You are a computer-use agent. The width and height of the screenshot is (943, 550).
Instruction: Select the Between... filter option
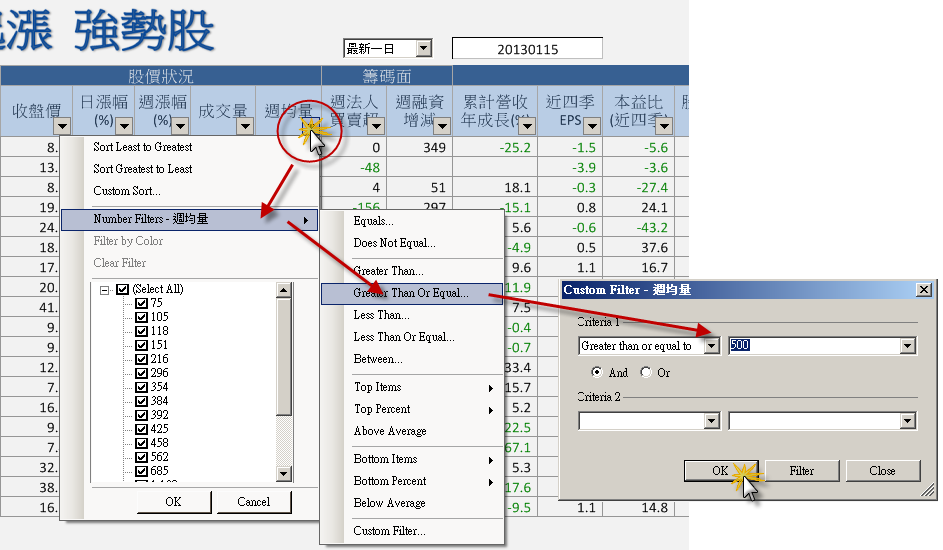tap(378, 359)
